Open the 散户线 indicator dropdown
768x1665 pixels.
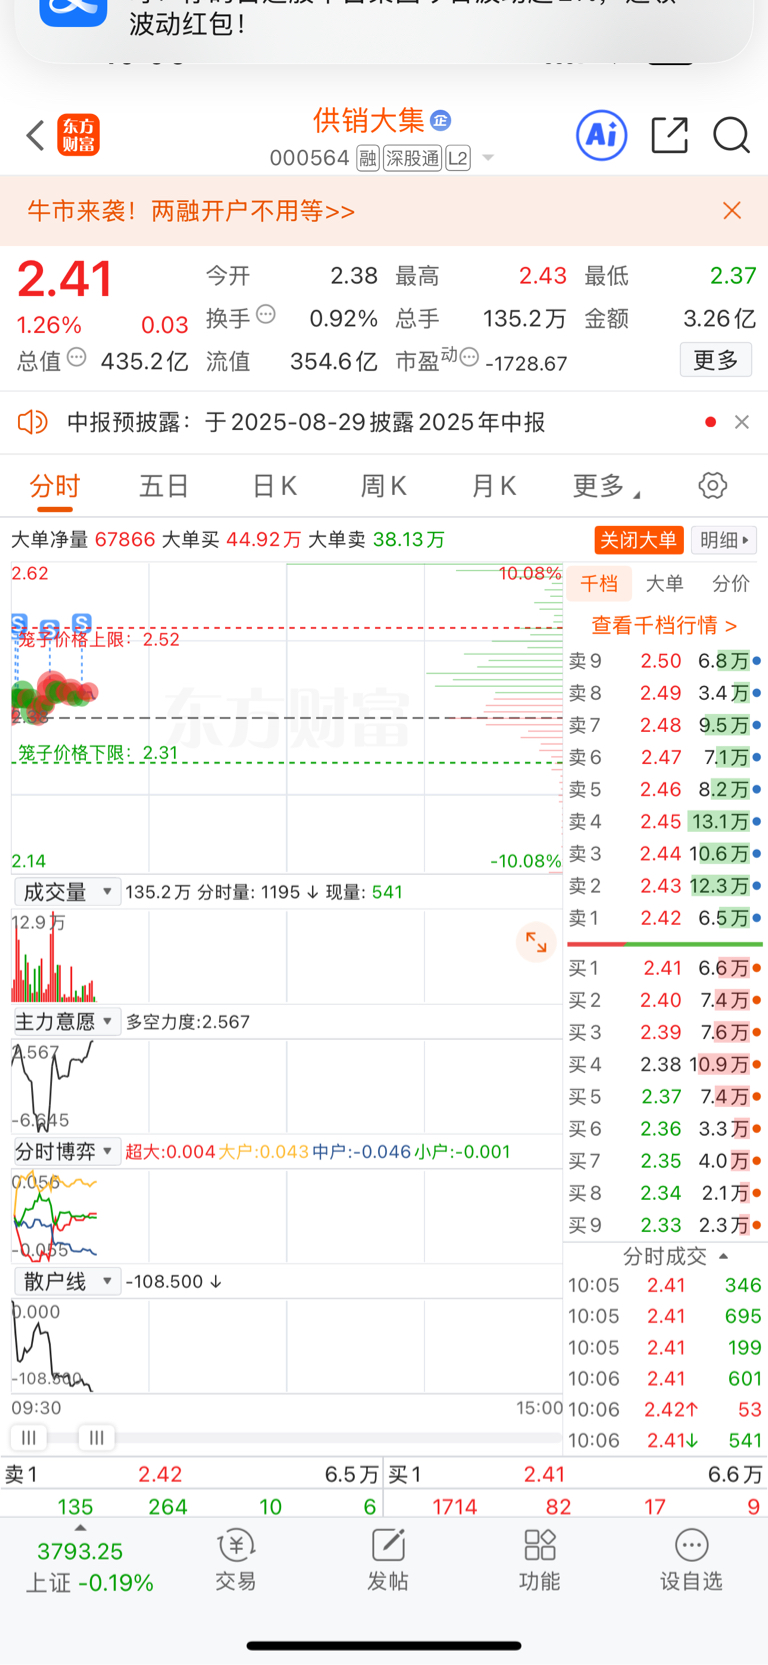(x=67, y=1281)
